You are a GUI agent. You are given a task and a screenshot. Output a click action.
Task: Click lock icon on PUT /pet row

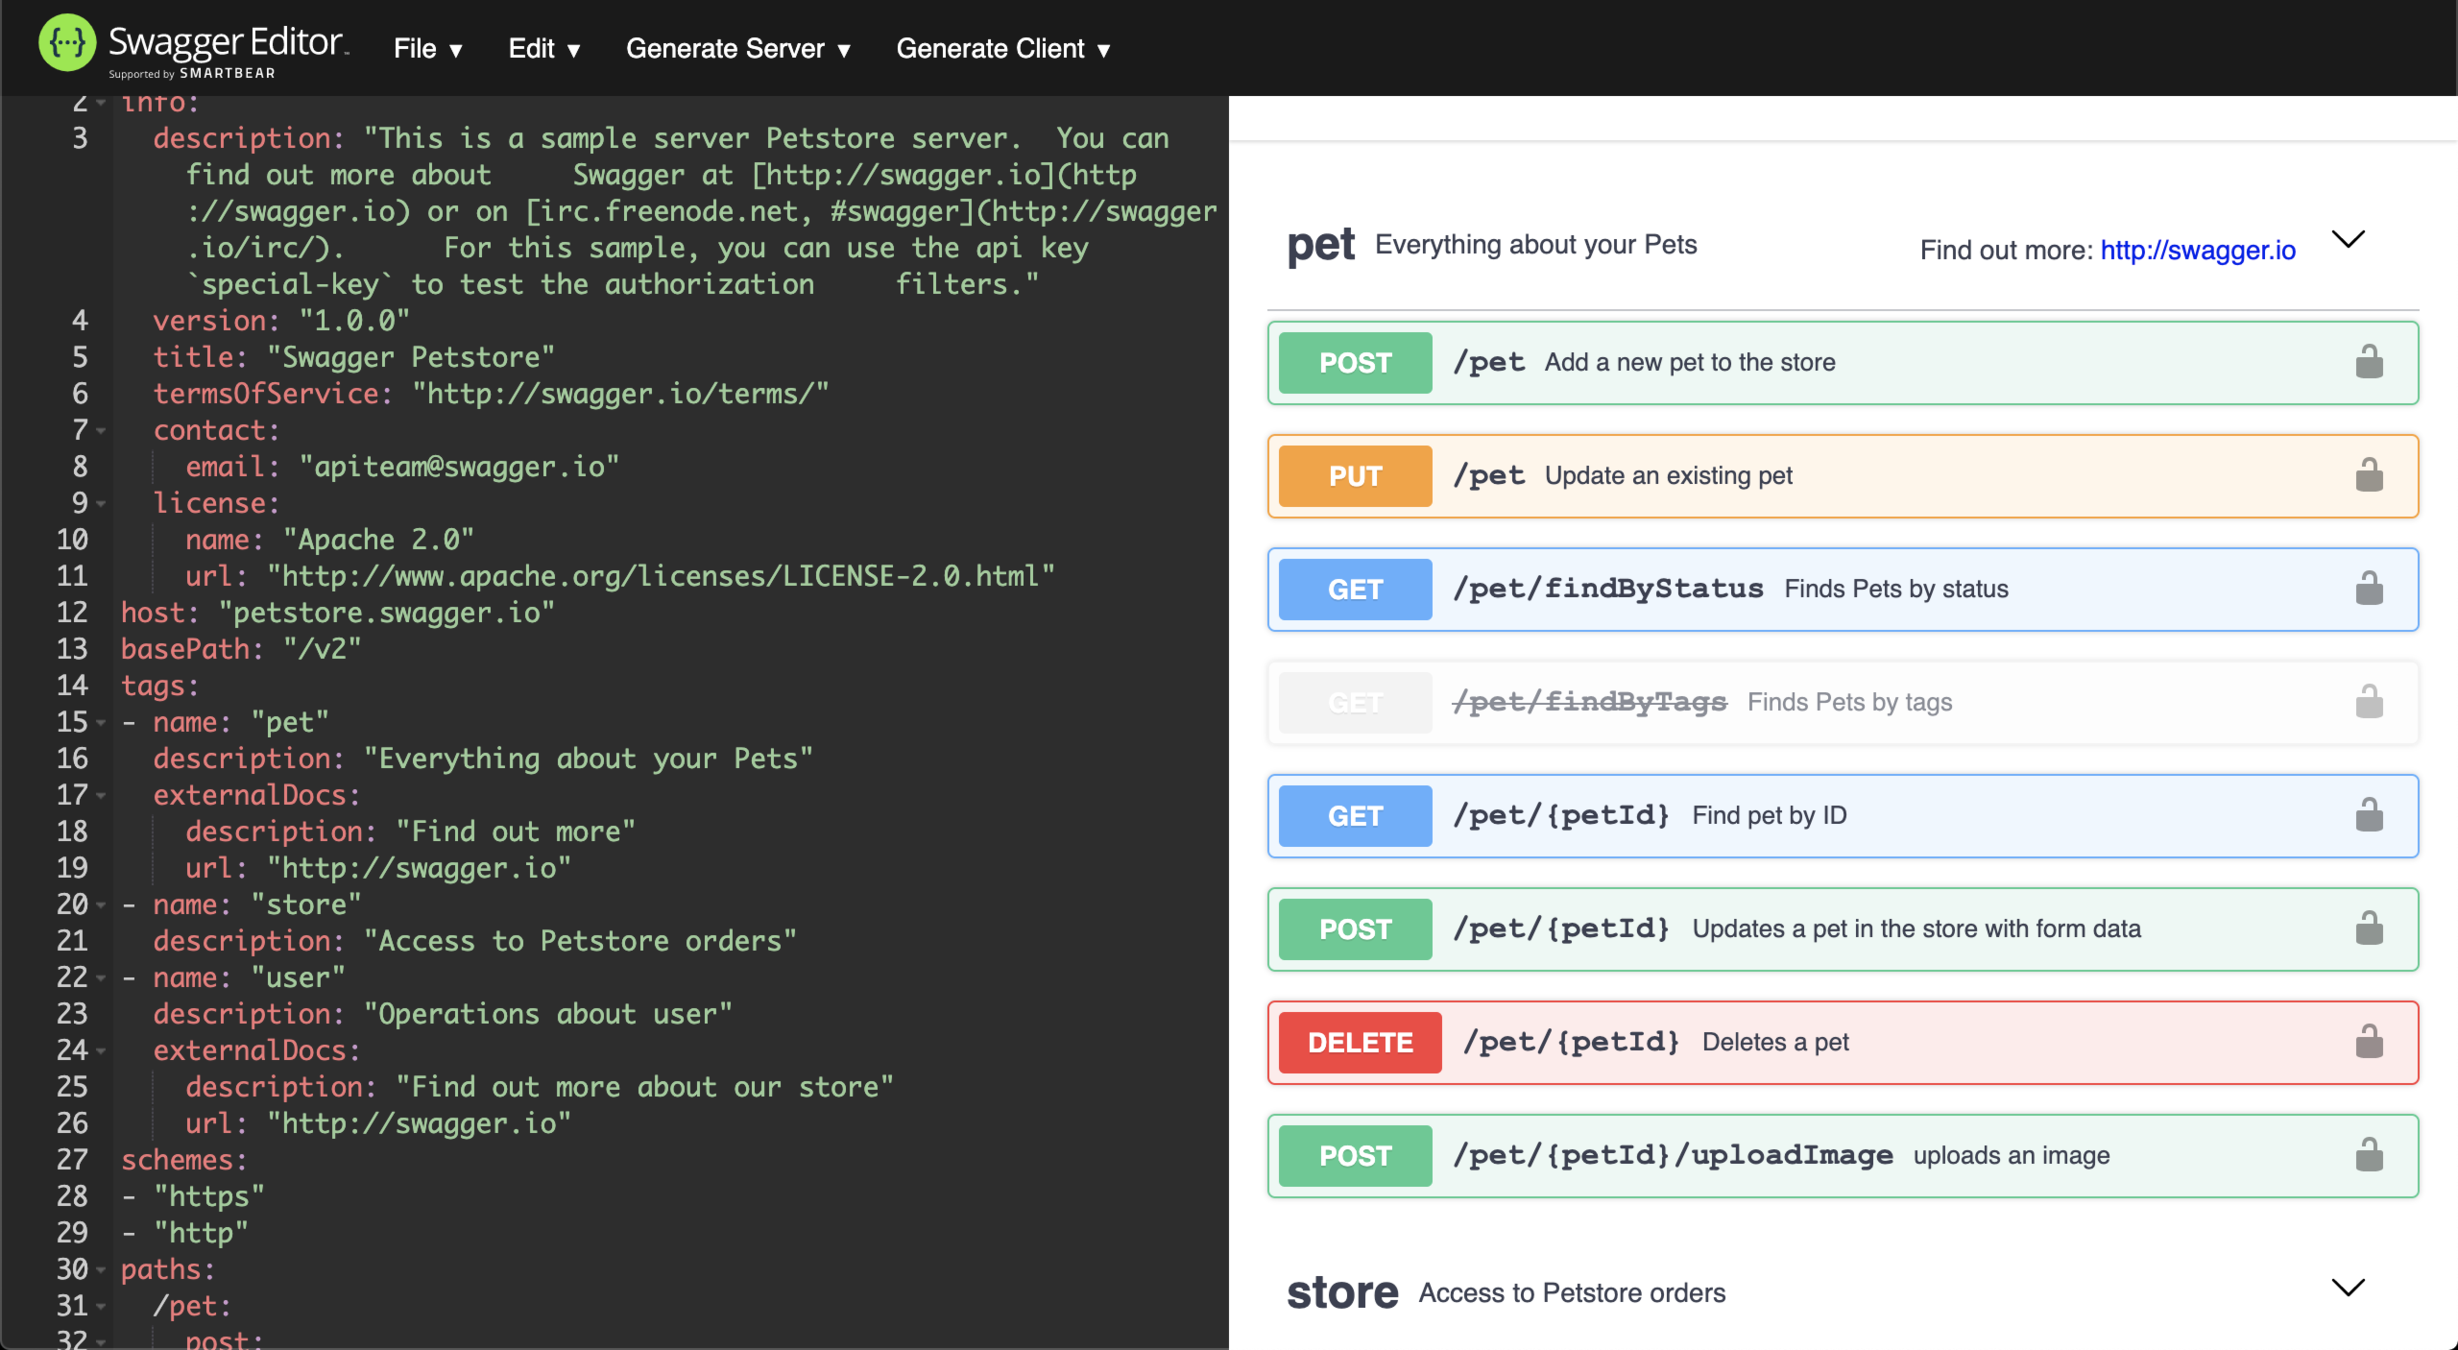click(x=2368, y=476)
